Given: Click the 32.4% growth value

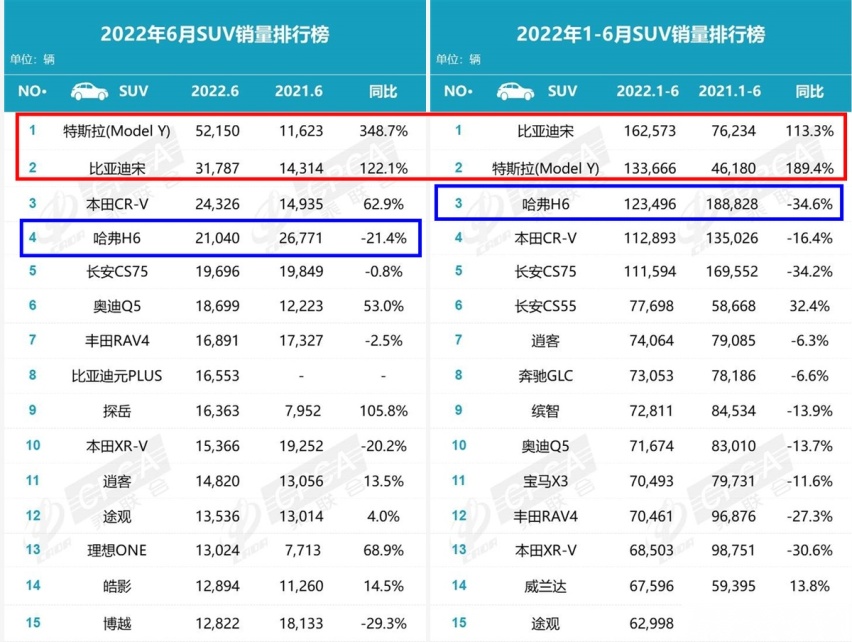Looking at the screenshot, I should coord(810,306).
